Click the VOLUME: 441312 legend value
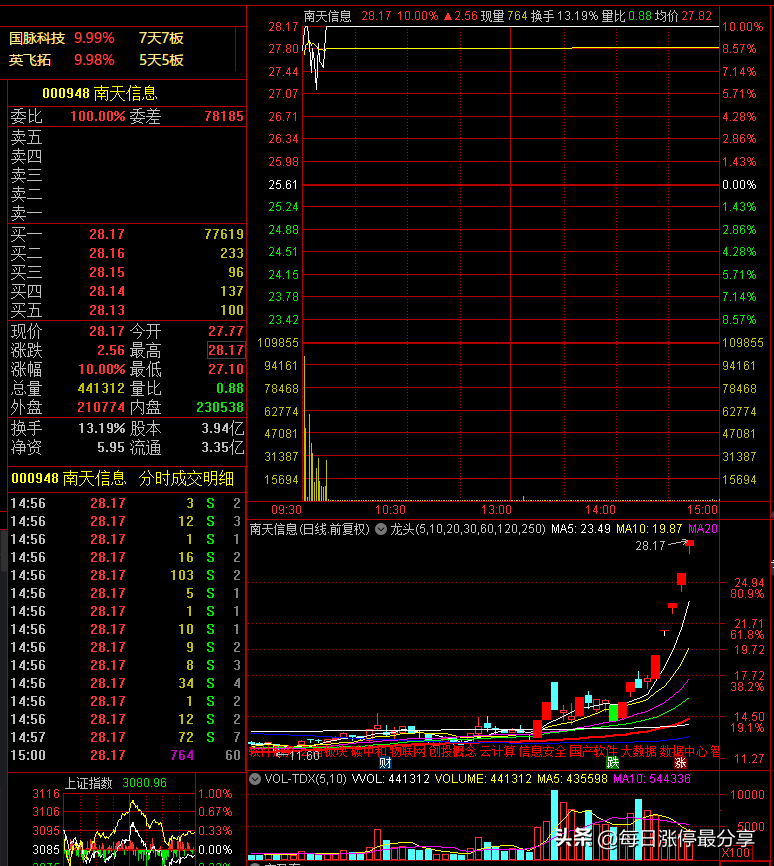774x866 pixels. click(483, 779)
